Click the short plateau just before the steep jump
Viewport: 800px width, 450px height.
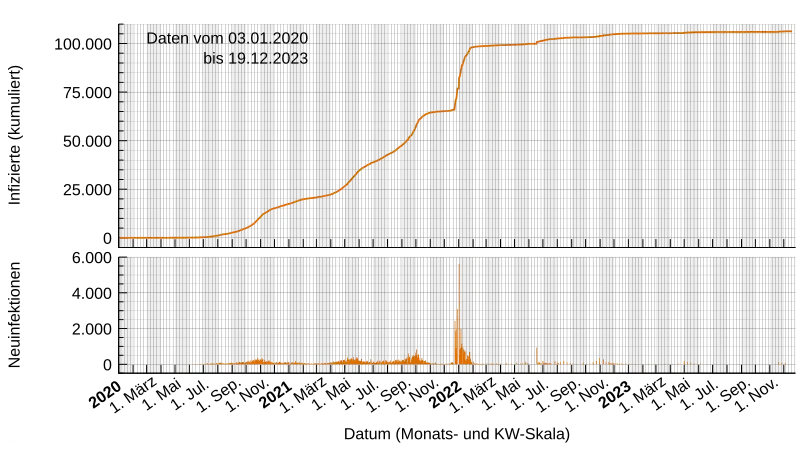(x=440, y=111)
